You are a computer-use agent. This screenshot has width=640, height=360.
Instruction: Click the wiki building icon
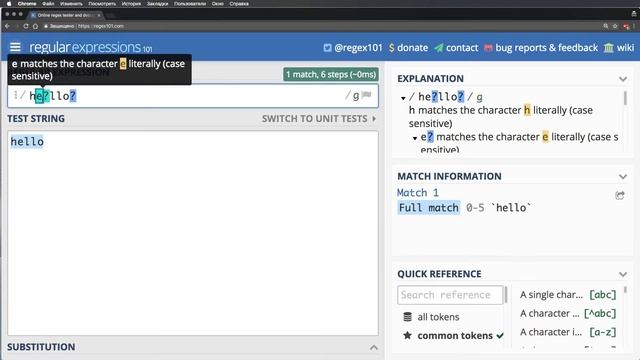(609, 48)
